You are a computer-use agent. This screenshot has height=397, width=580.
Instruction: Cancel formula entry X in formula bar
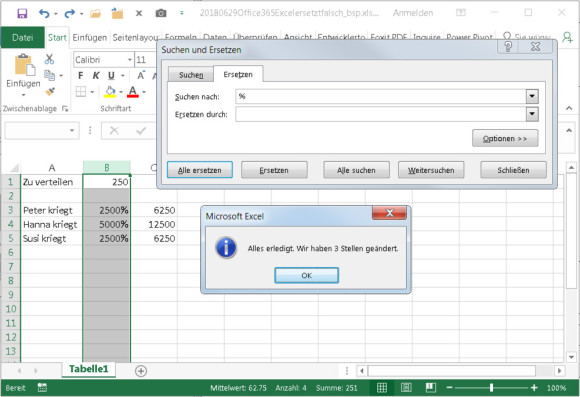click(114, 131)
